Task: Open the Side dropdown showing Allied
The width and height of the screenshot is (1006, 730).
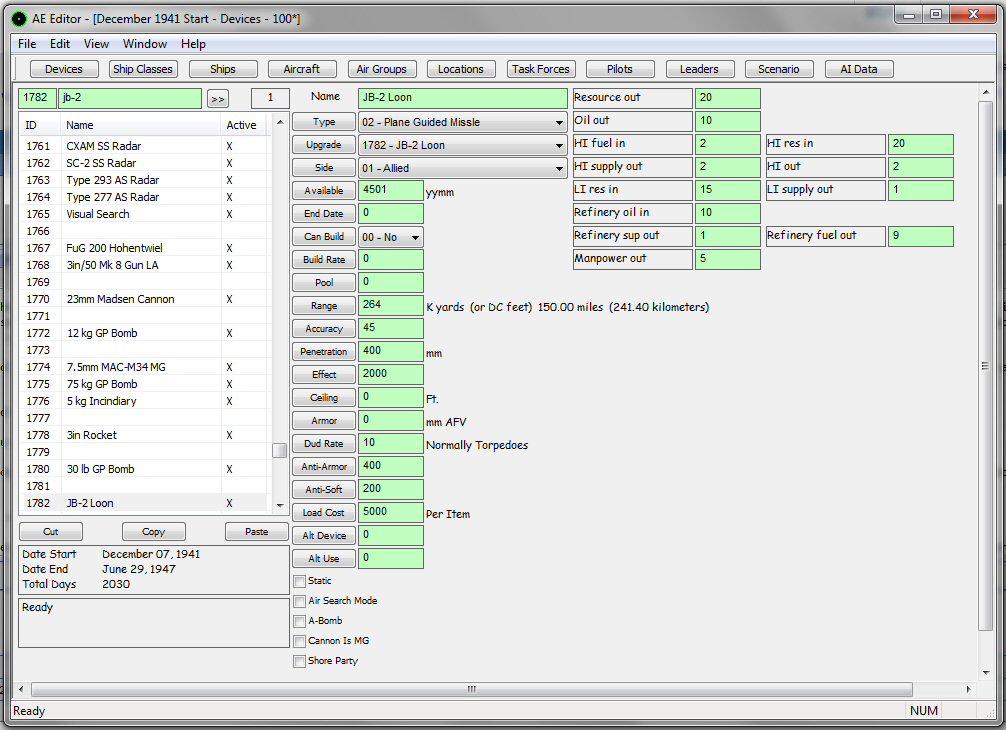Action: (463, 168)
